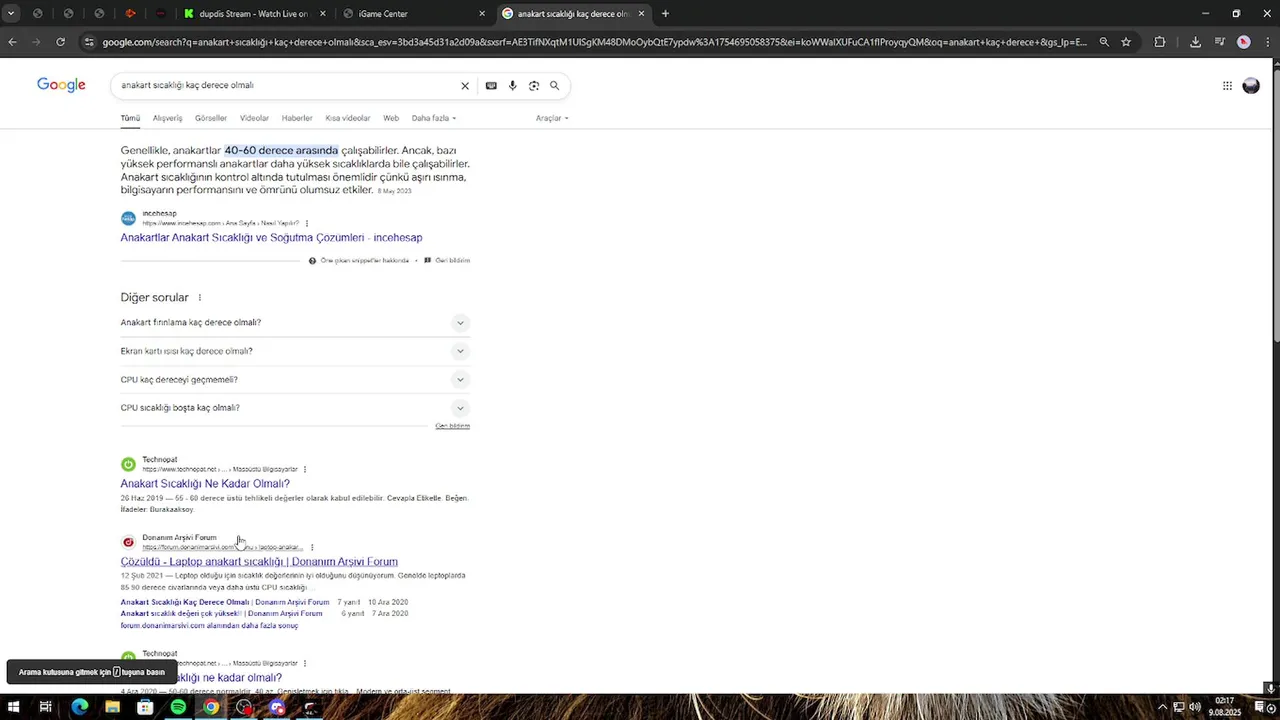Open Chrome downloads

[1195, 42]
